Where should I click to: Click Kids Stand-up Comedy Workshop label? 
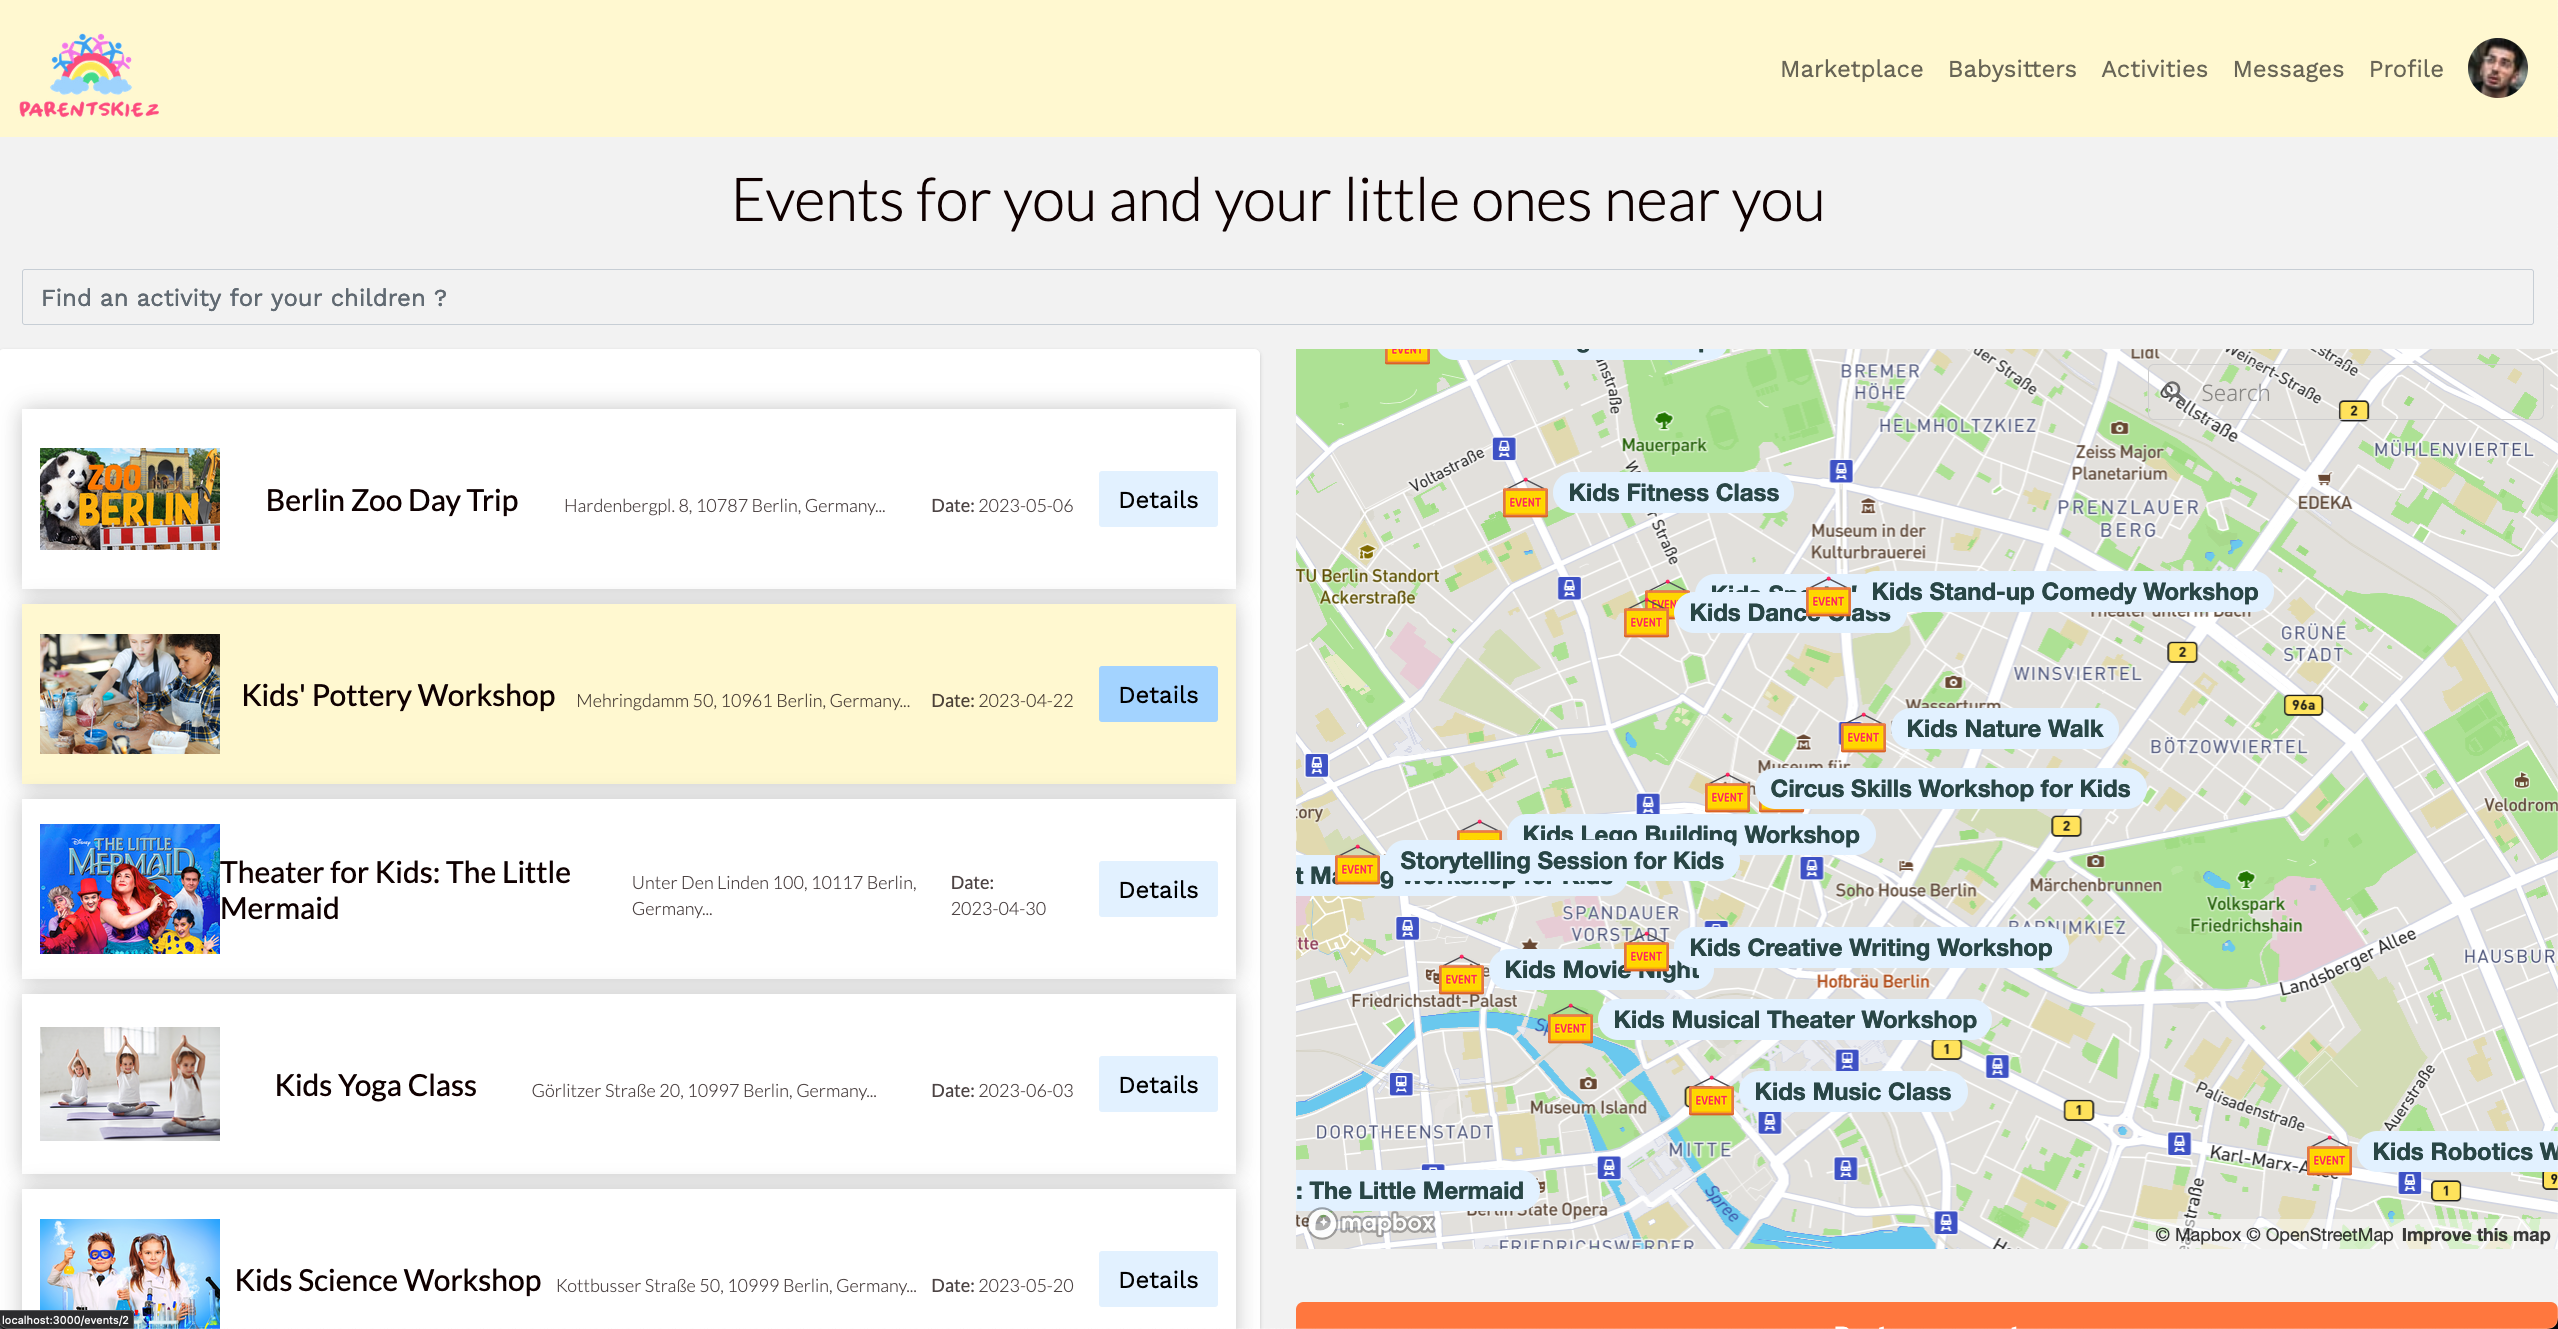[x=2064, y=592]
